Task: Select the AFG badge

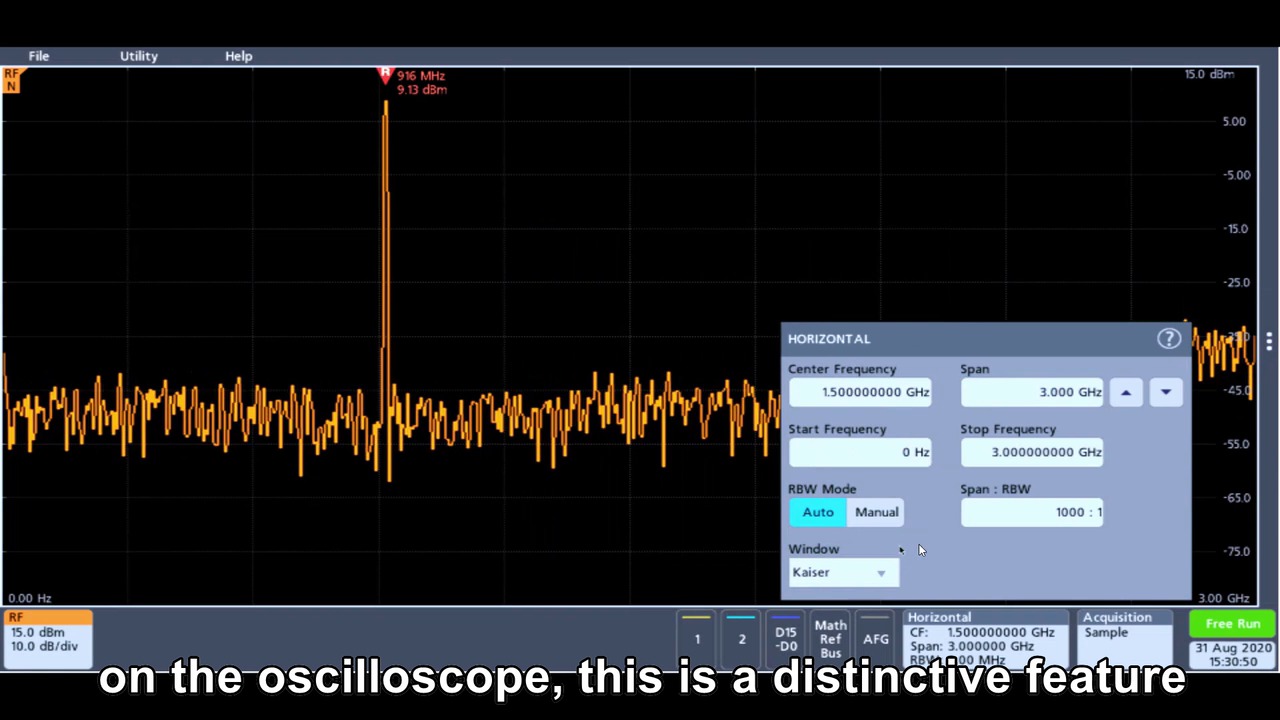Action: tap(876, 638)
